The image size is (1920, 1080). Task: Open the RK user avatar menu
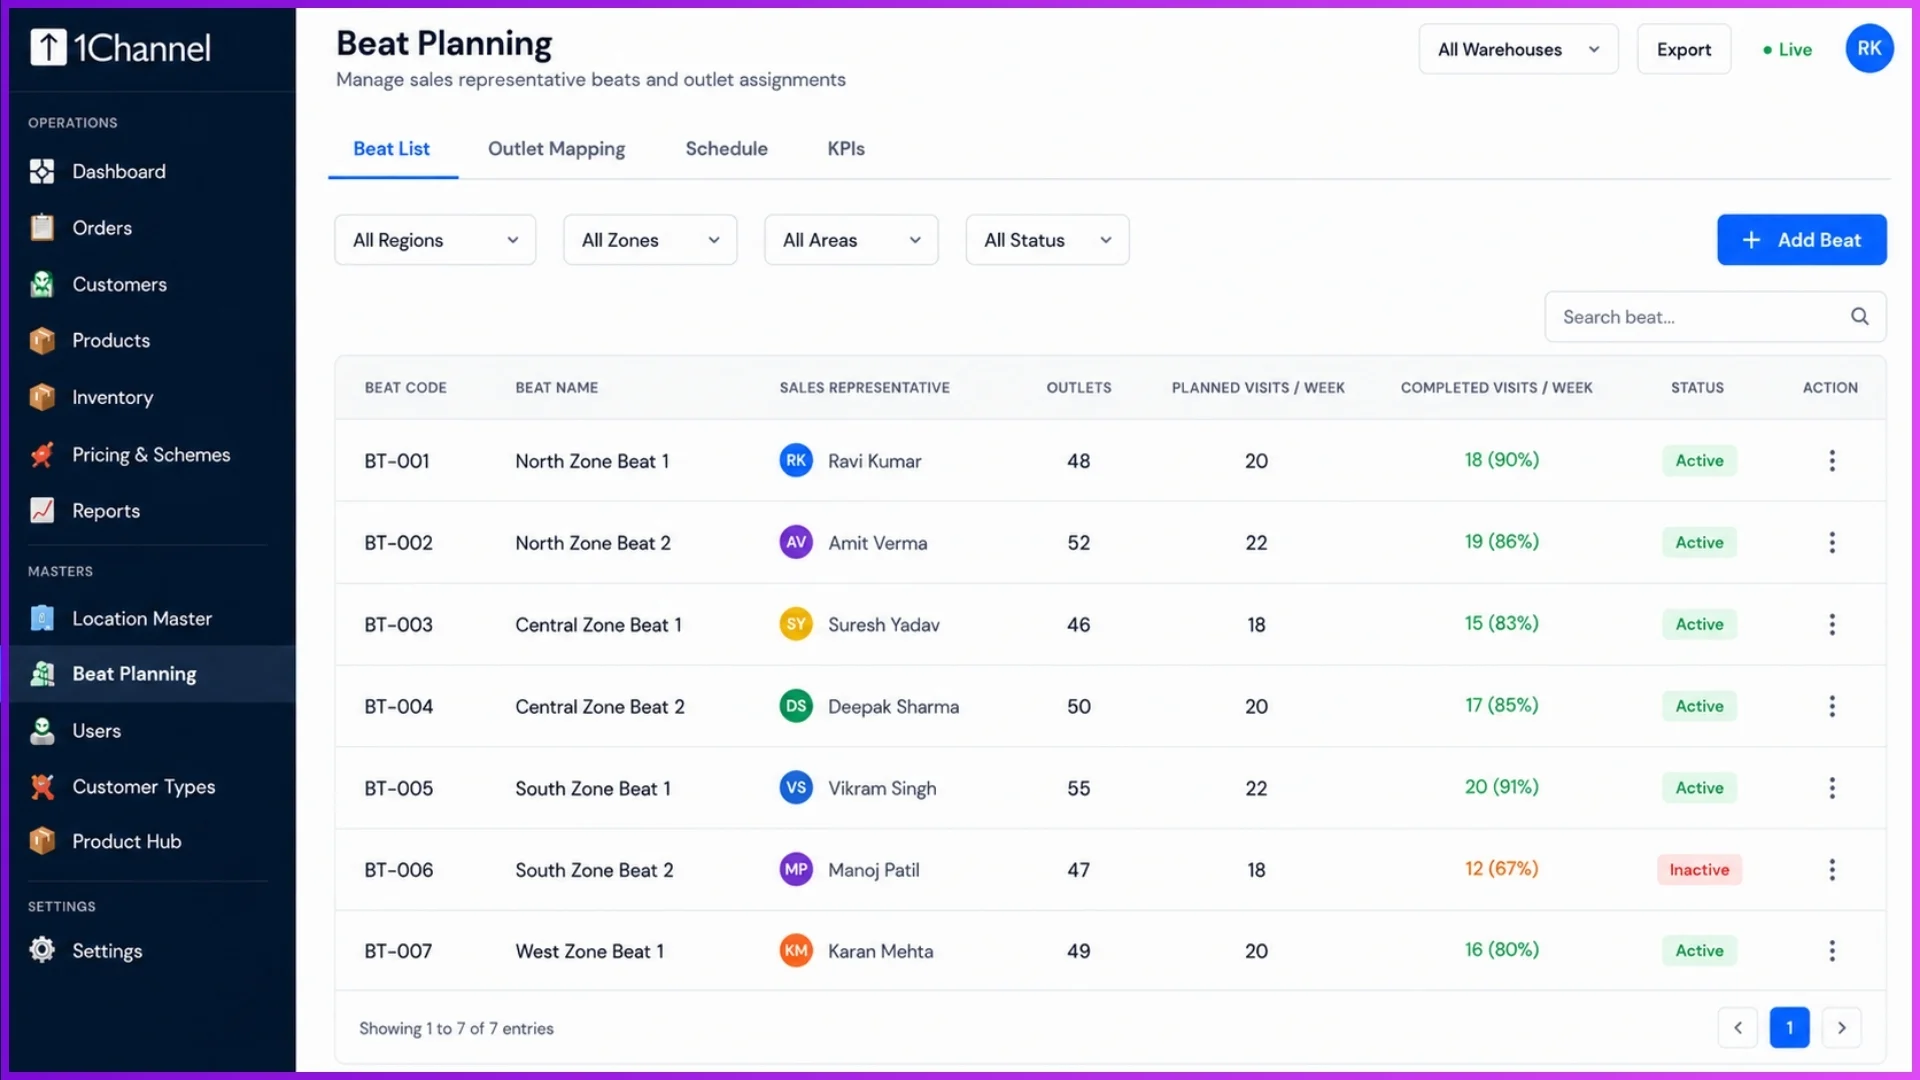[x=1869, y=48]
